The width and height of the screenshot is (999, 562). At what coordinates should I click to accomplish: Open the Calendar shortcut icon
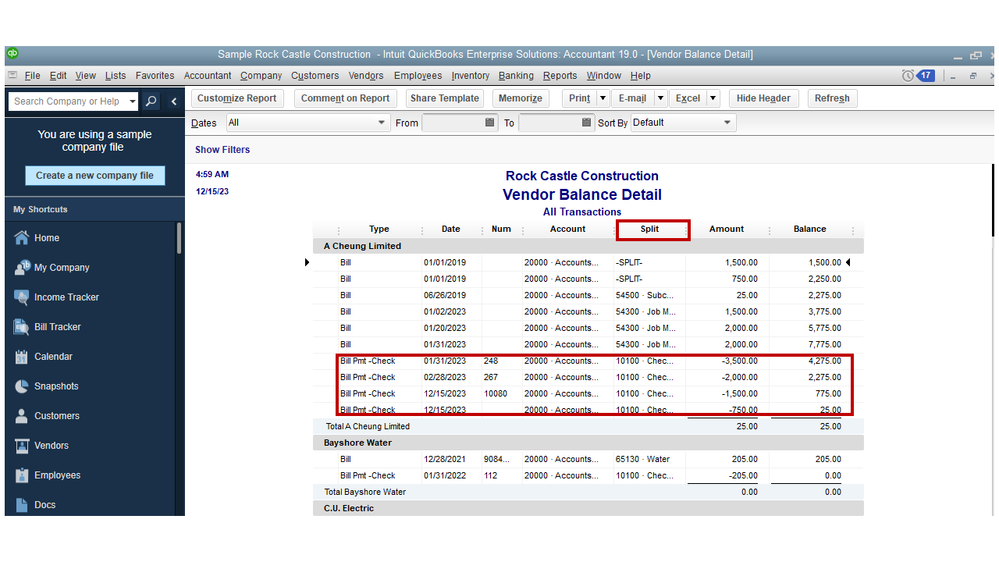pyautogui.click(x=22, y=357)
